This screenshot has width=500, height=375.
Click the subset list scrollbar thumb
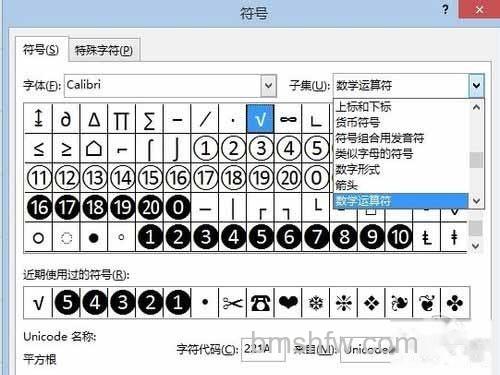click(476, 160)
